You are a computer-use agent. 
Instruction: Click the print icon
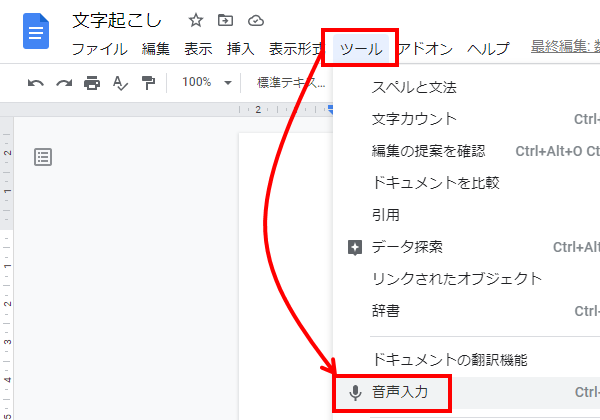[x=92, y=82]
